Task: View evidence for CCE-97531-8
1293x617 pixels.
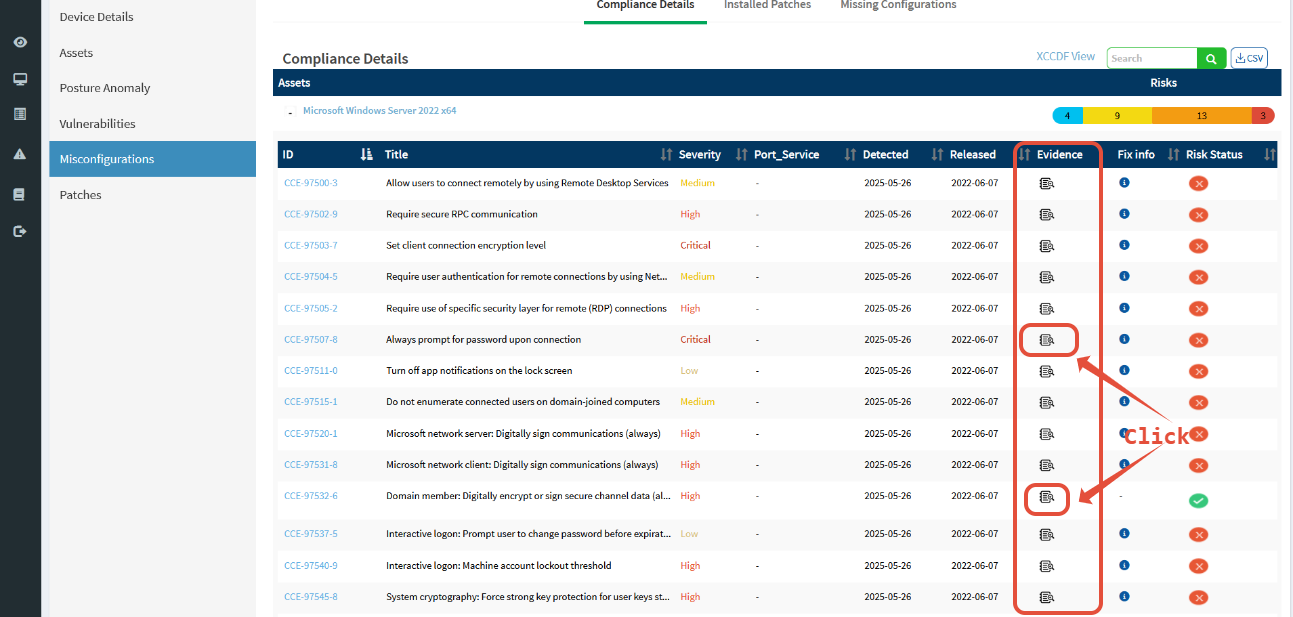Action: coord(1047,465)
